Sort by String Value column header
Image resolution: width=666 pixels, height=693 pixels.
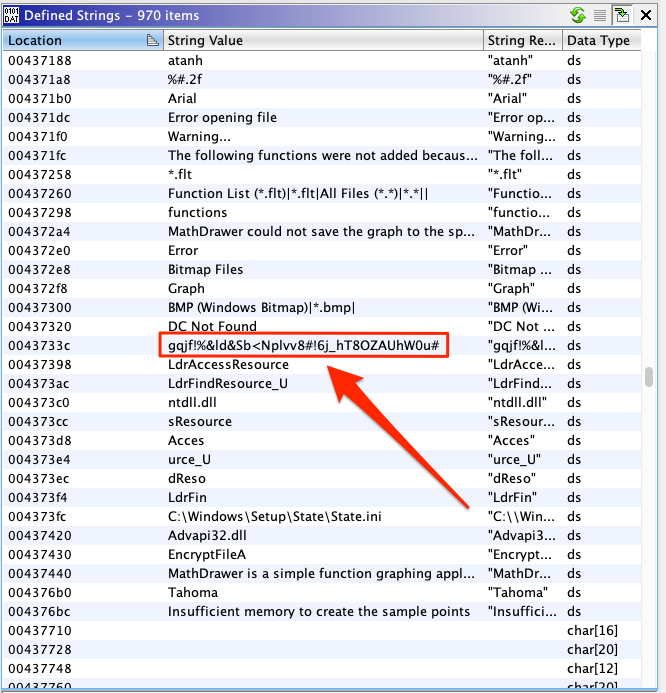pyautogui.click(x=320, y=41)
